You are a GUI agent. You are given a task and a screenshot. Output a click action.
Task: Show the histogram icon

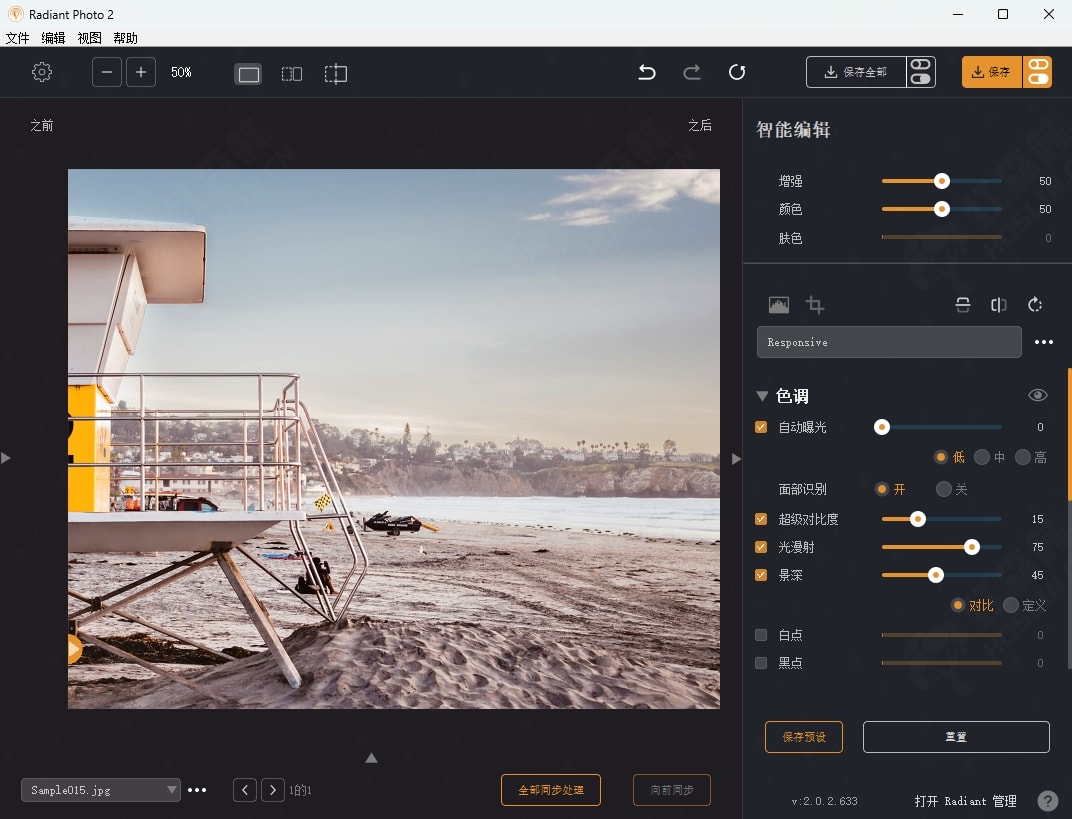[x=779, y=305]
